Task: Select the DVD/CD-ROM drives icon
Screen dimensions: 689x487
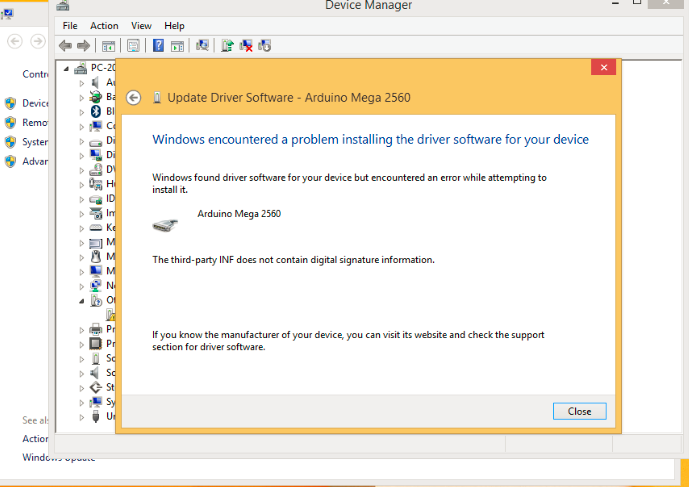Action: click(95, 170)
